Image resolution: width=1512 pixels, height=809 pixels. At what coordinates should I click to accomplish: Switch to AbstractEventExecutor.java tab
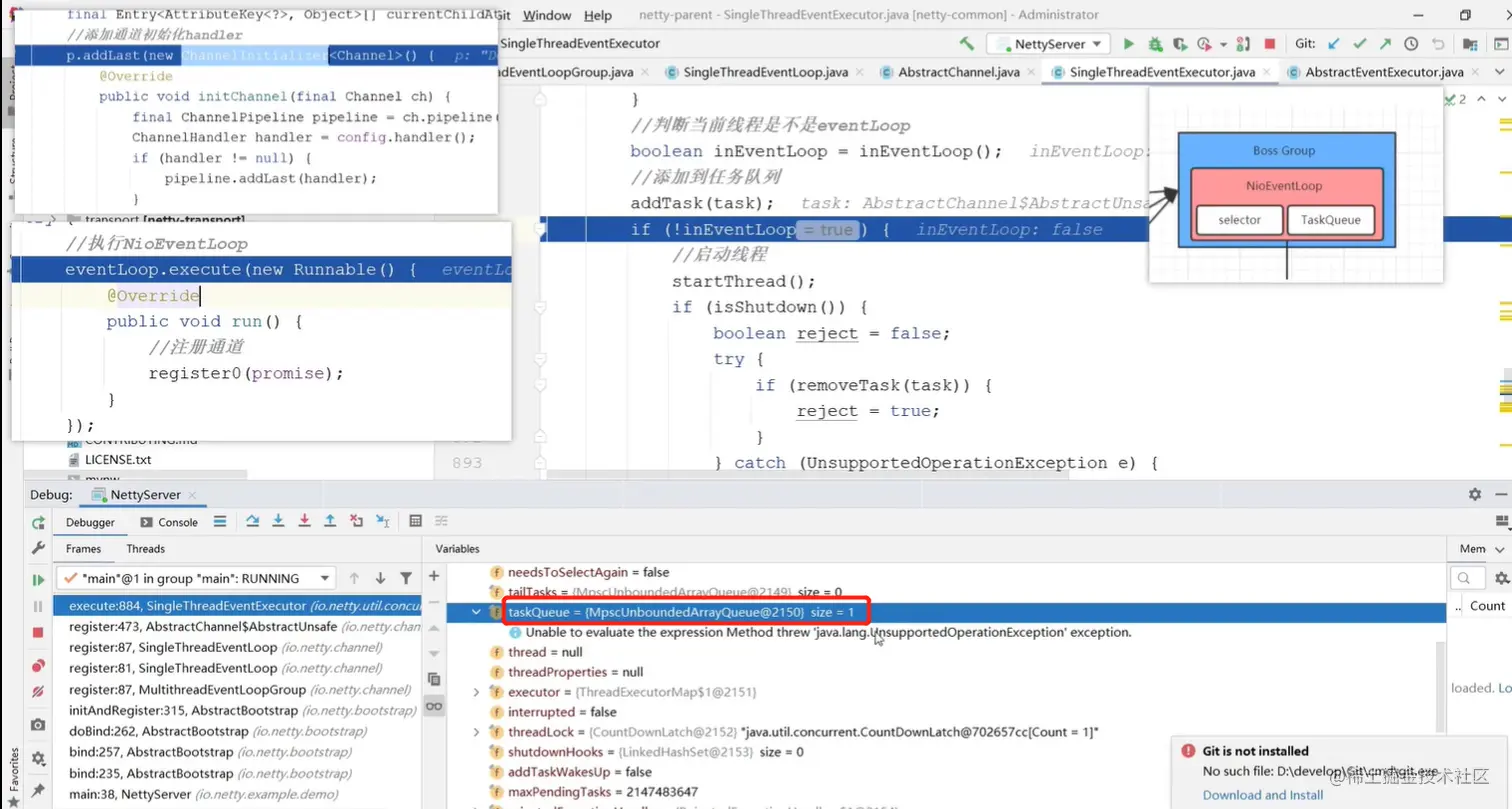tap(1384, 72)
